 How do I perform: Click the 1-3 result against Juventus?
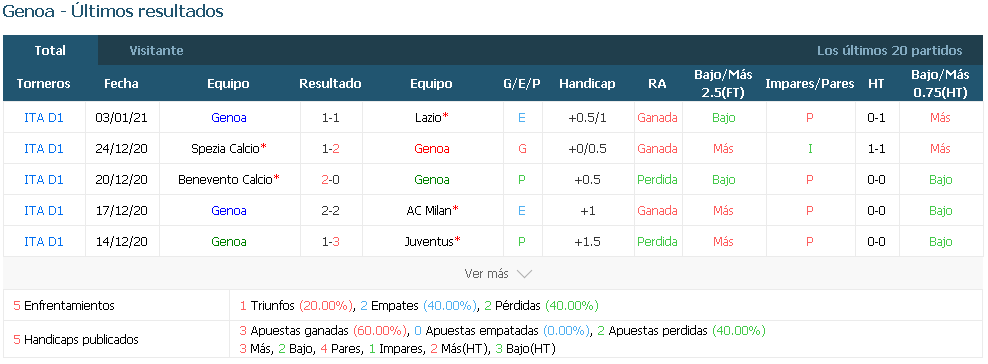[330, 241]
